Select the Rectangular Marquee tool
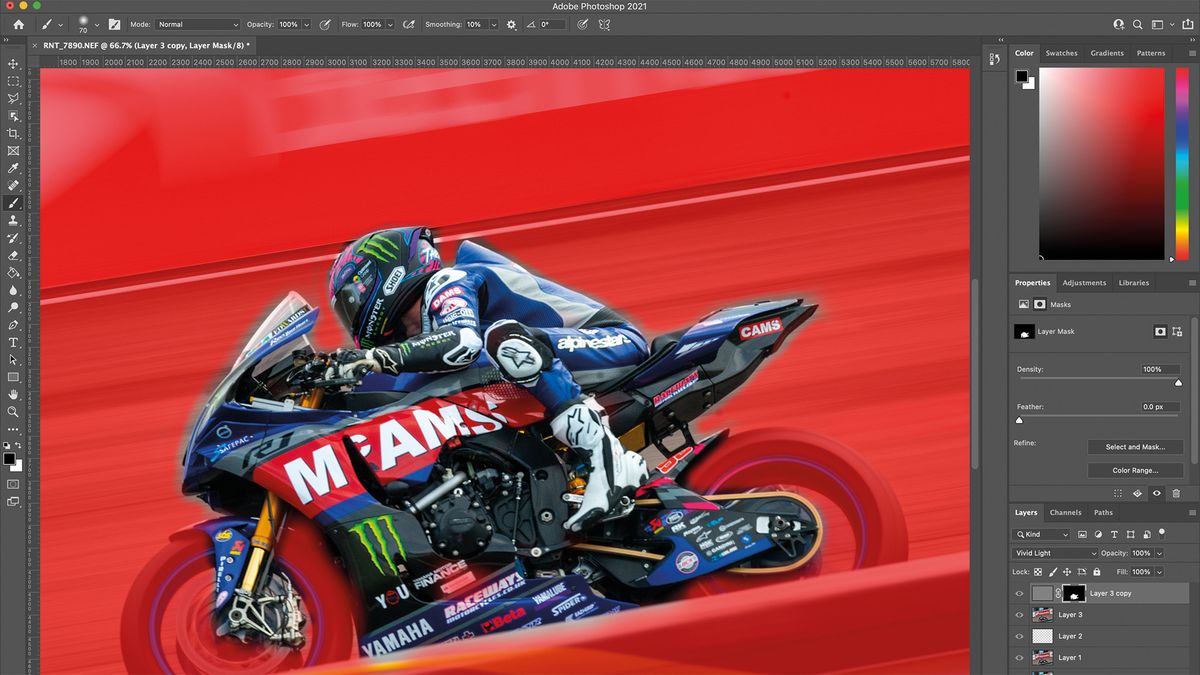The height and width of the screenshot is (675, 1200). (13, 81)
